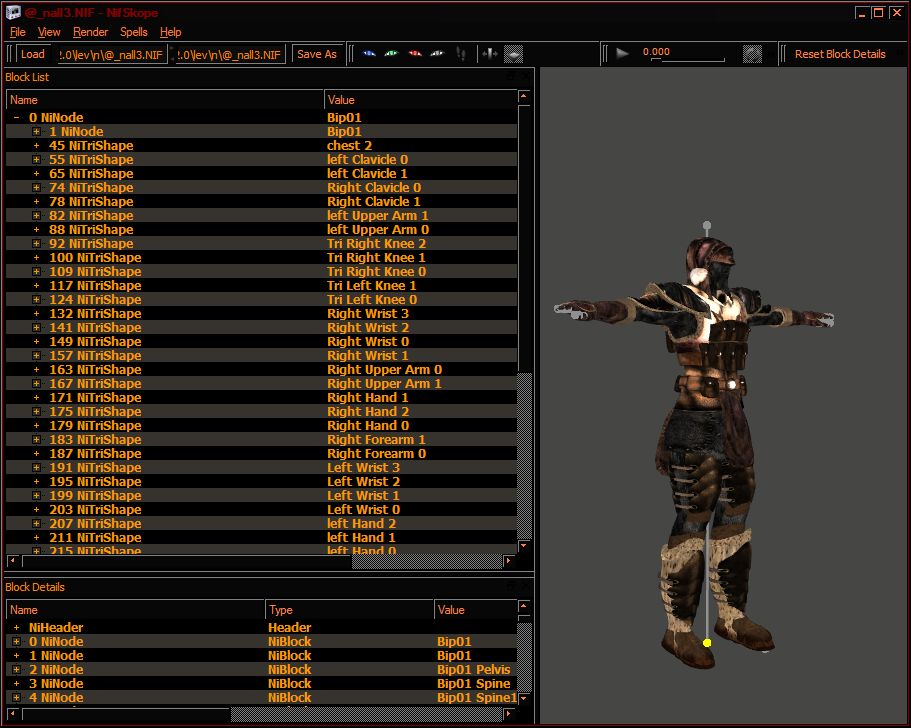Click the value 'Right Forearm 1'
The image size is (911, 728).
[376, 439]
